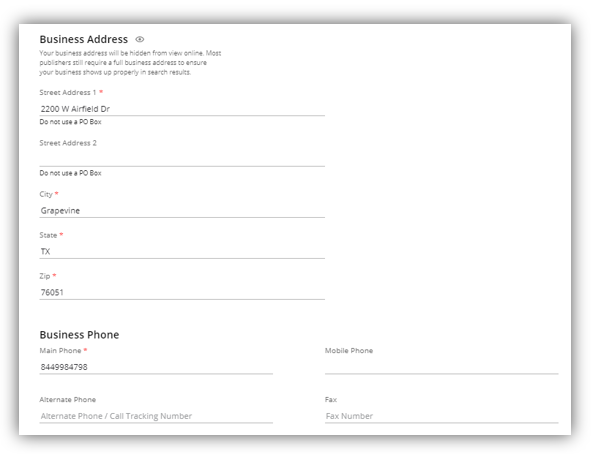Click the Business Address section heading
This screenshot has height=454, width=595.
click(83, 39)
